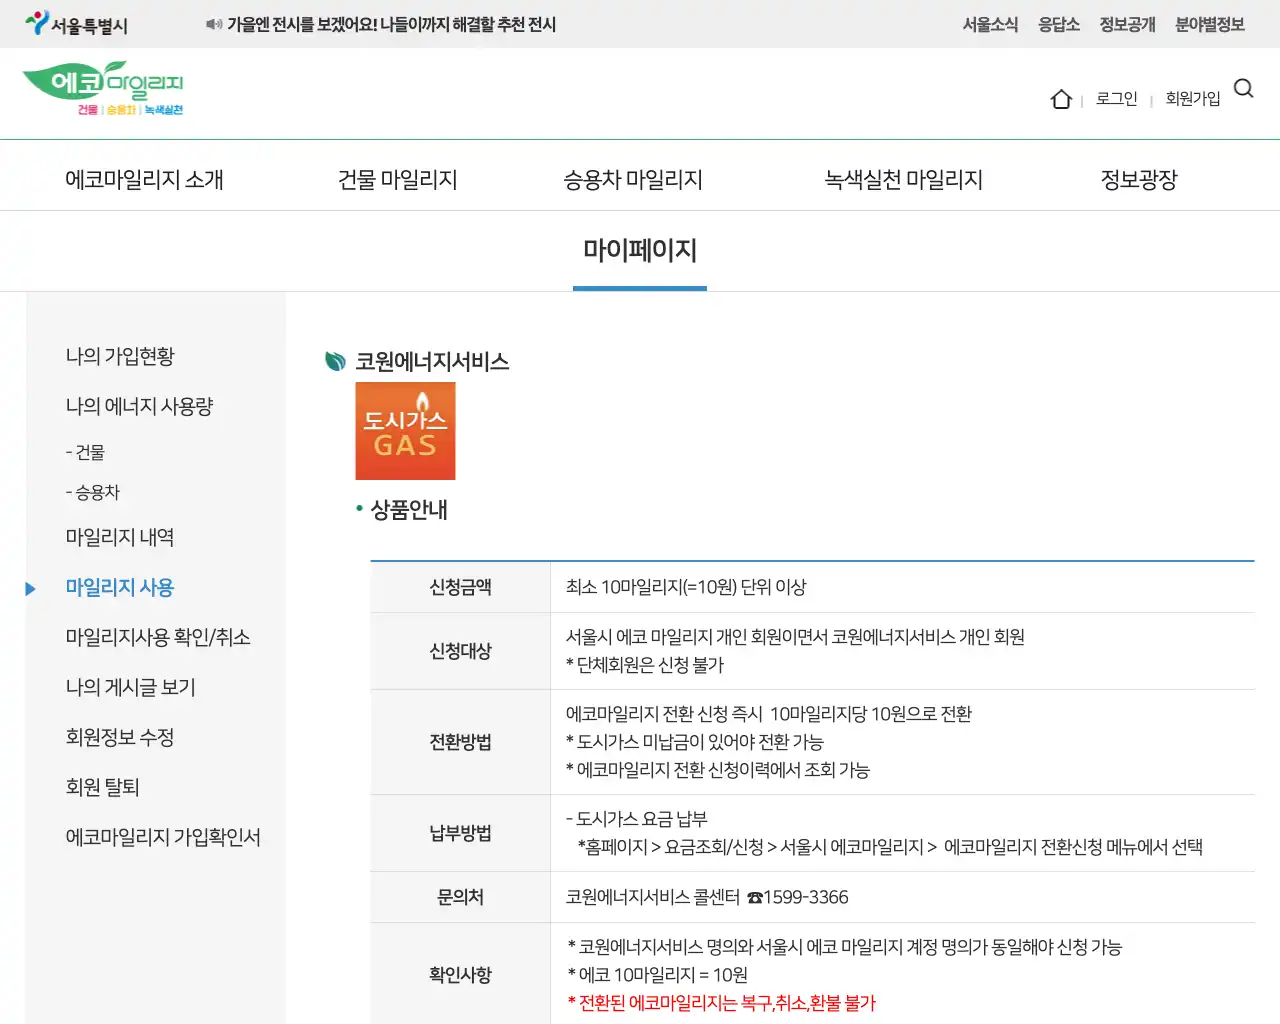Open the 로그인 link
Viewport: 1280px width, 1024px height.
click(x=1116, y=99)
